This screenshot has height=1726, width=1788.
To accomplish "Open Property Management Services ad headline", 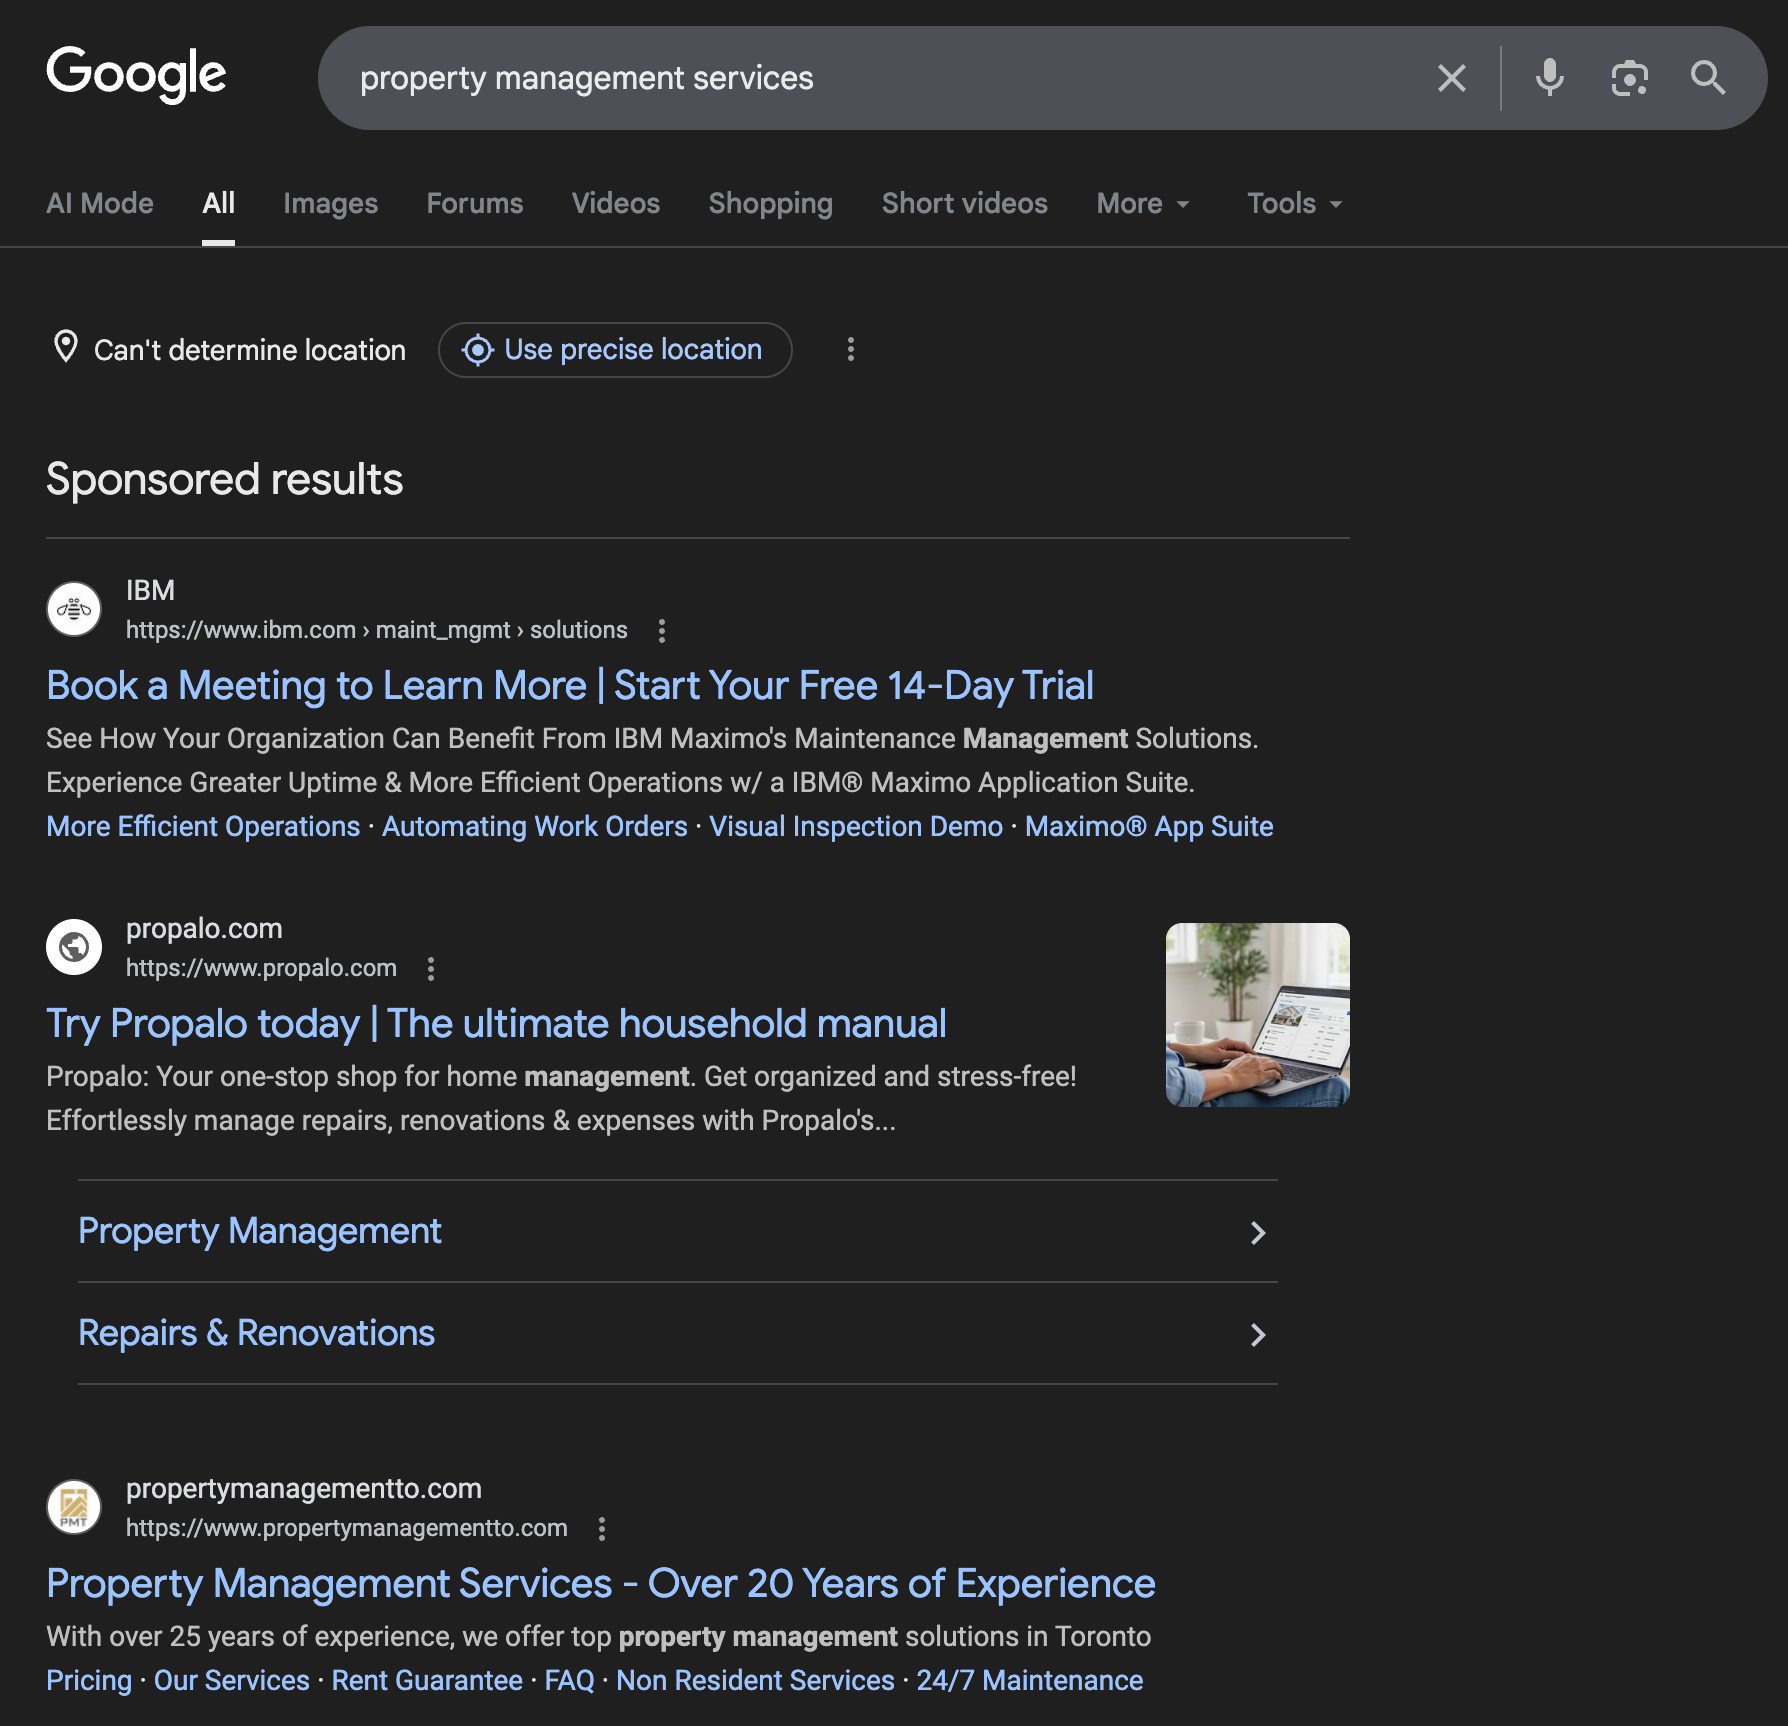I will pyautogui.click(x=601, y=1584).
